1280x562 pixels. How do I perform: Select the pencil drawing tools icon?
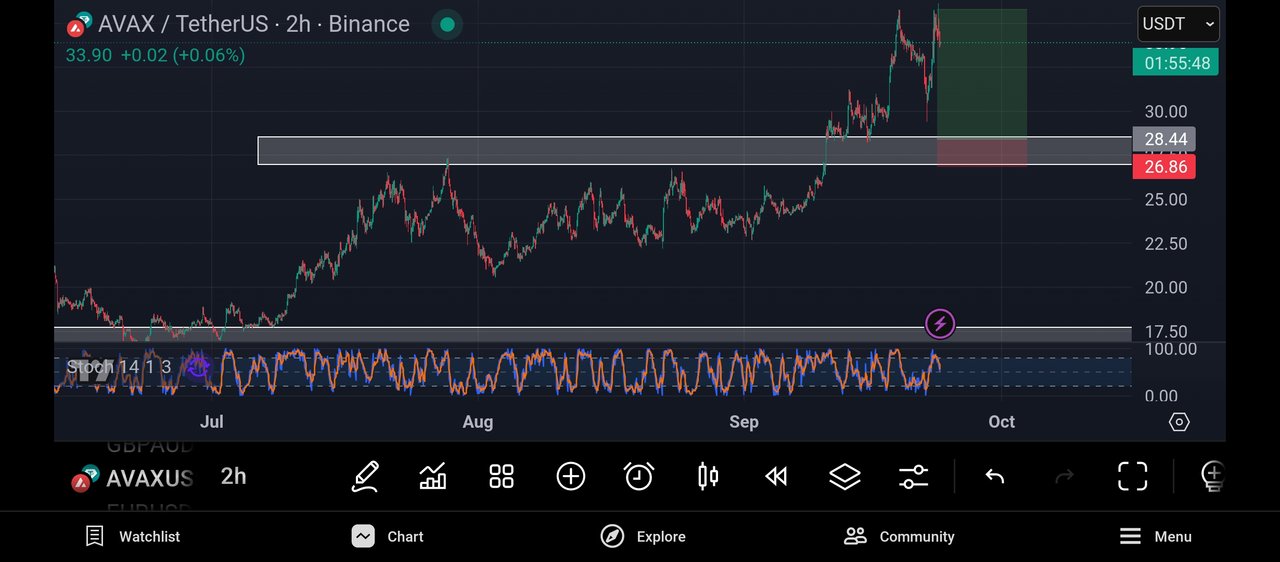point(365,476)
